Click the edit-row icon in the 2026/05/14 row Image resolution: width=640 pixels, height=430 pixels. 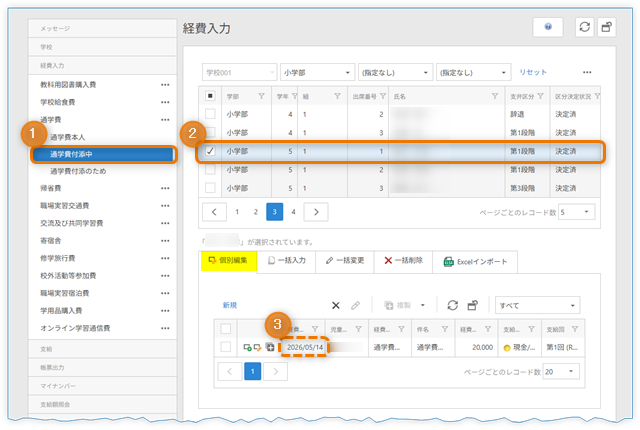point(258,348)
